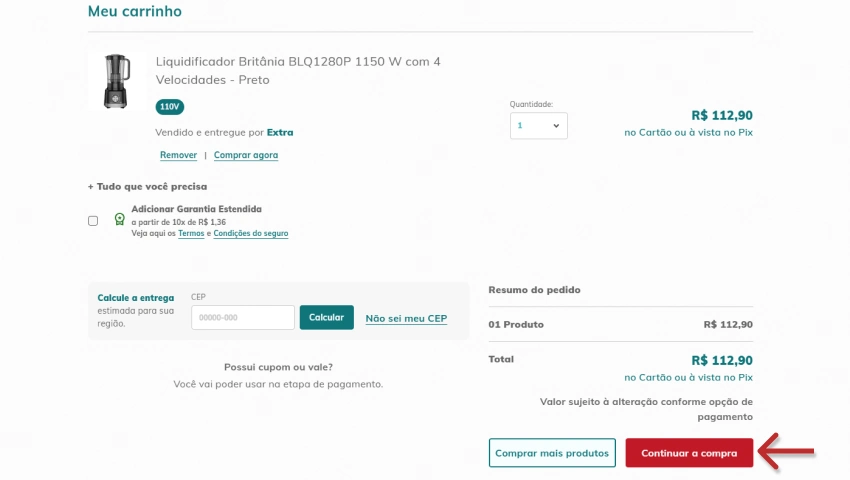Open the Condições do seguro link
Screen dimensions: 850x480
[250, 233]
